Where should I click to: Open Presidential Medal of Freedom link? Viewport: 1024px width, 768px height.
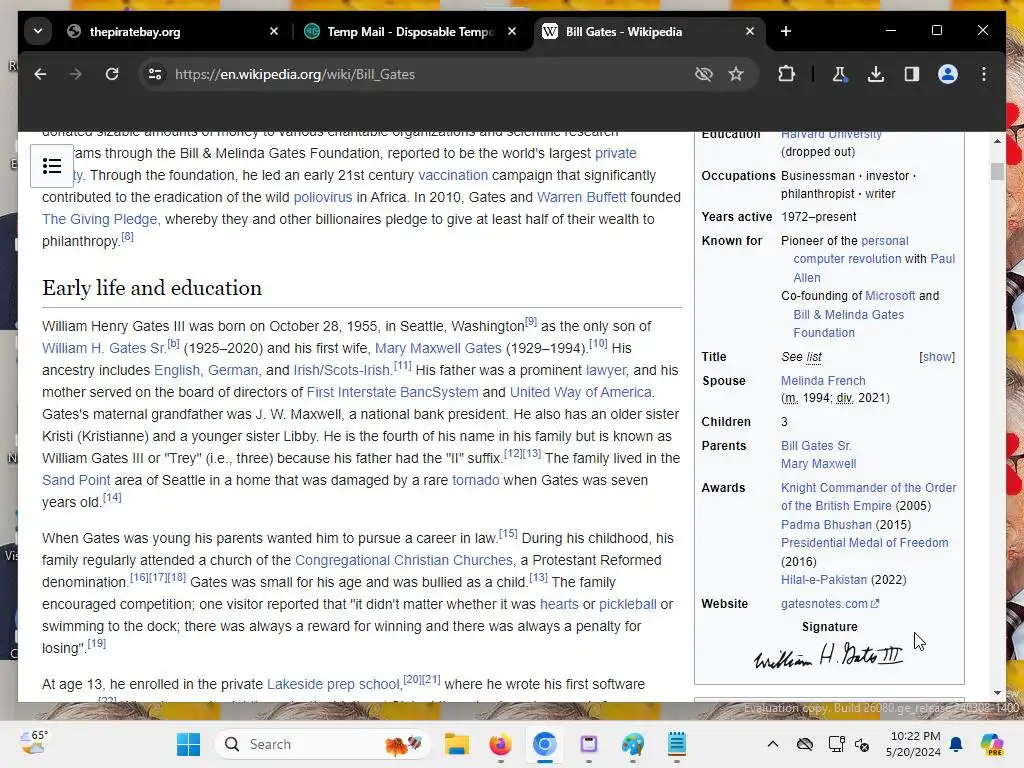[x=865, y=543]
